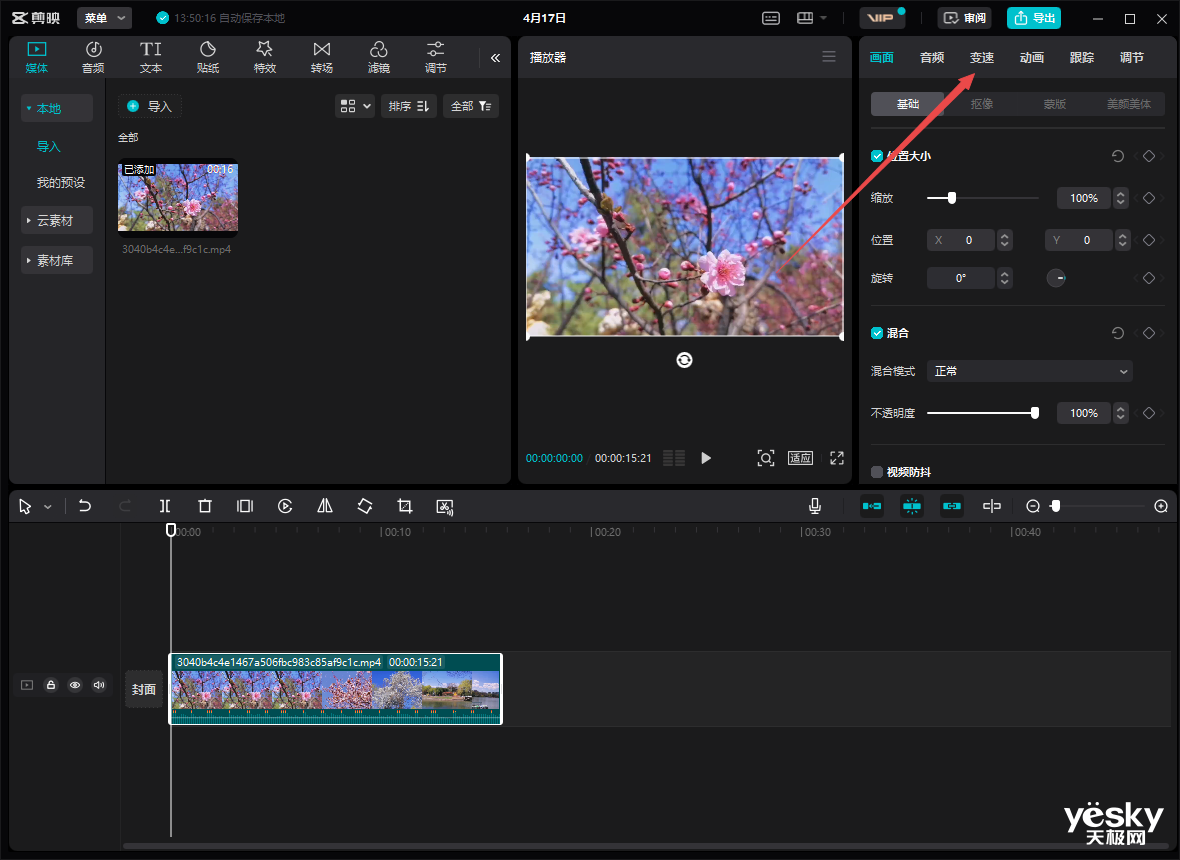This screenshot has width=1180, height=860.
Task: Open the grid view mode dropdown
Action: 354,106
